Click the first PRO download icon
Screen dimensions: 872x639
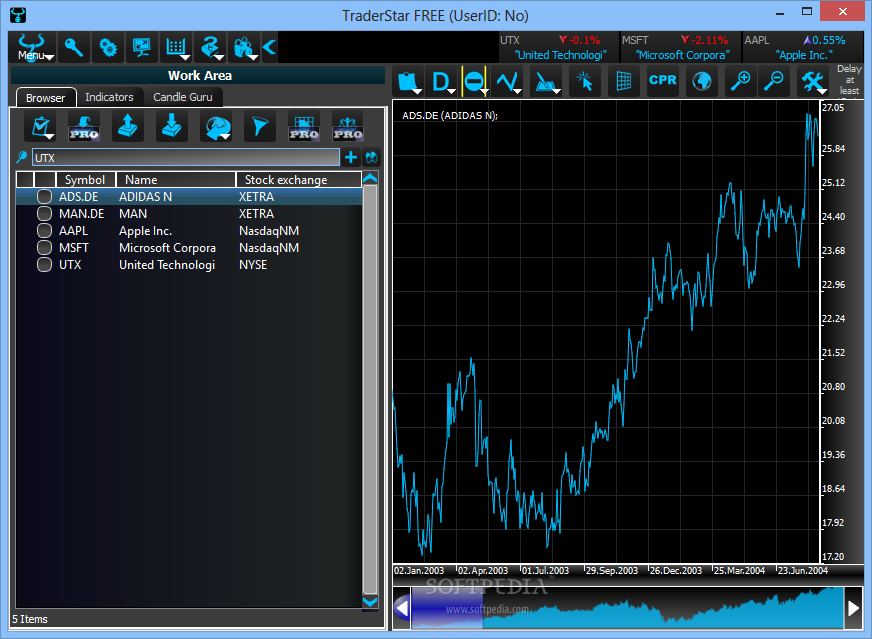[x=84, y=126]
